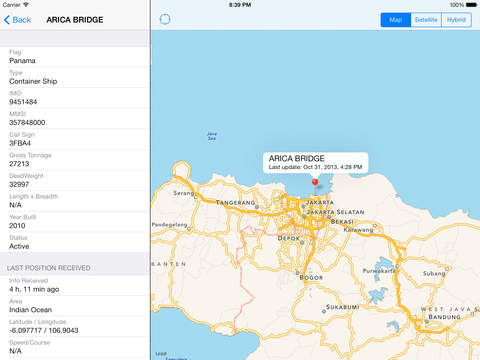Select the Flag Panama row
480x360 pixels.
(x=75, y=57)
